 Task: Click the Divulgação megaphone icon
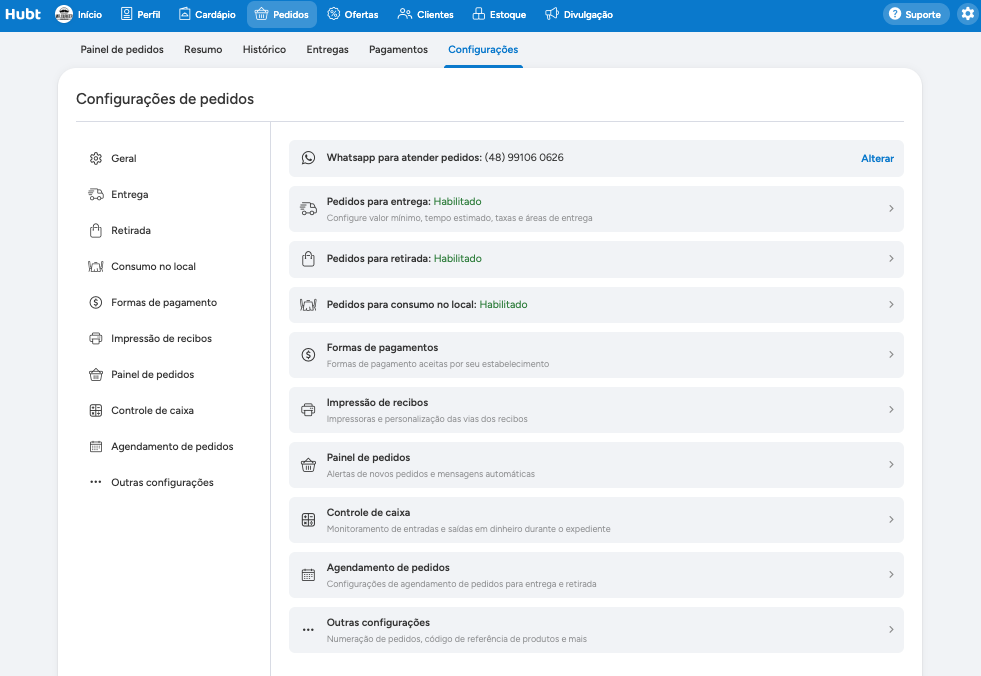[551, 14]
